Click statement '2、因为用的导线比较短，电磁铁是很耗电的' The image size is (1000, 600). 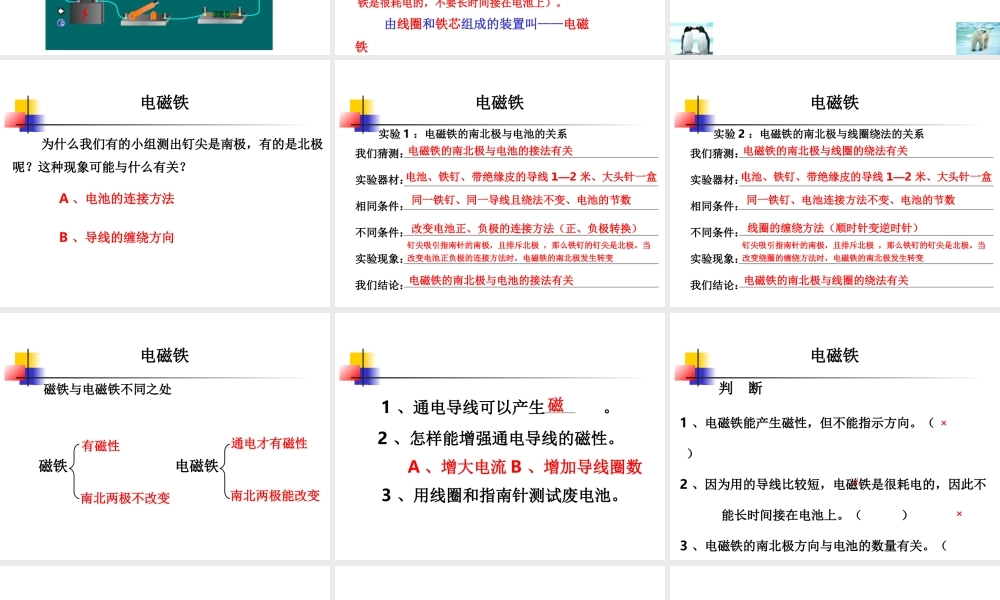point(833,484)
